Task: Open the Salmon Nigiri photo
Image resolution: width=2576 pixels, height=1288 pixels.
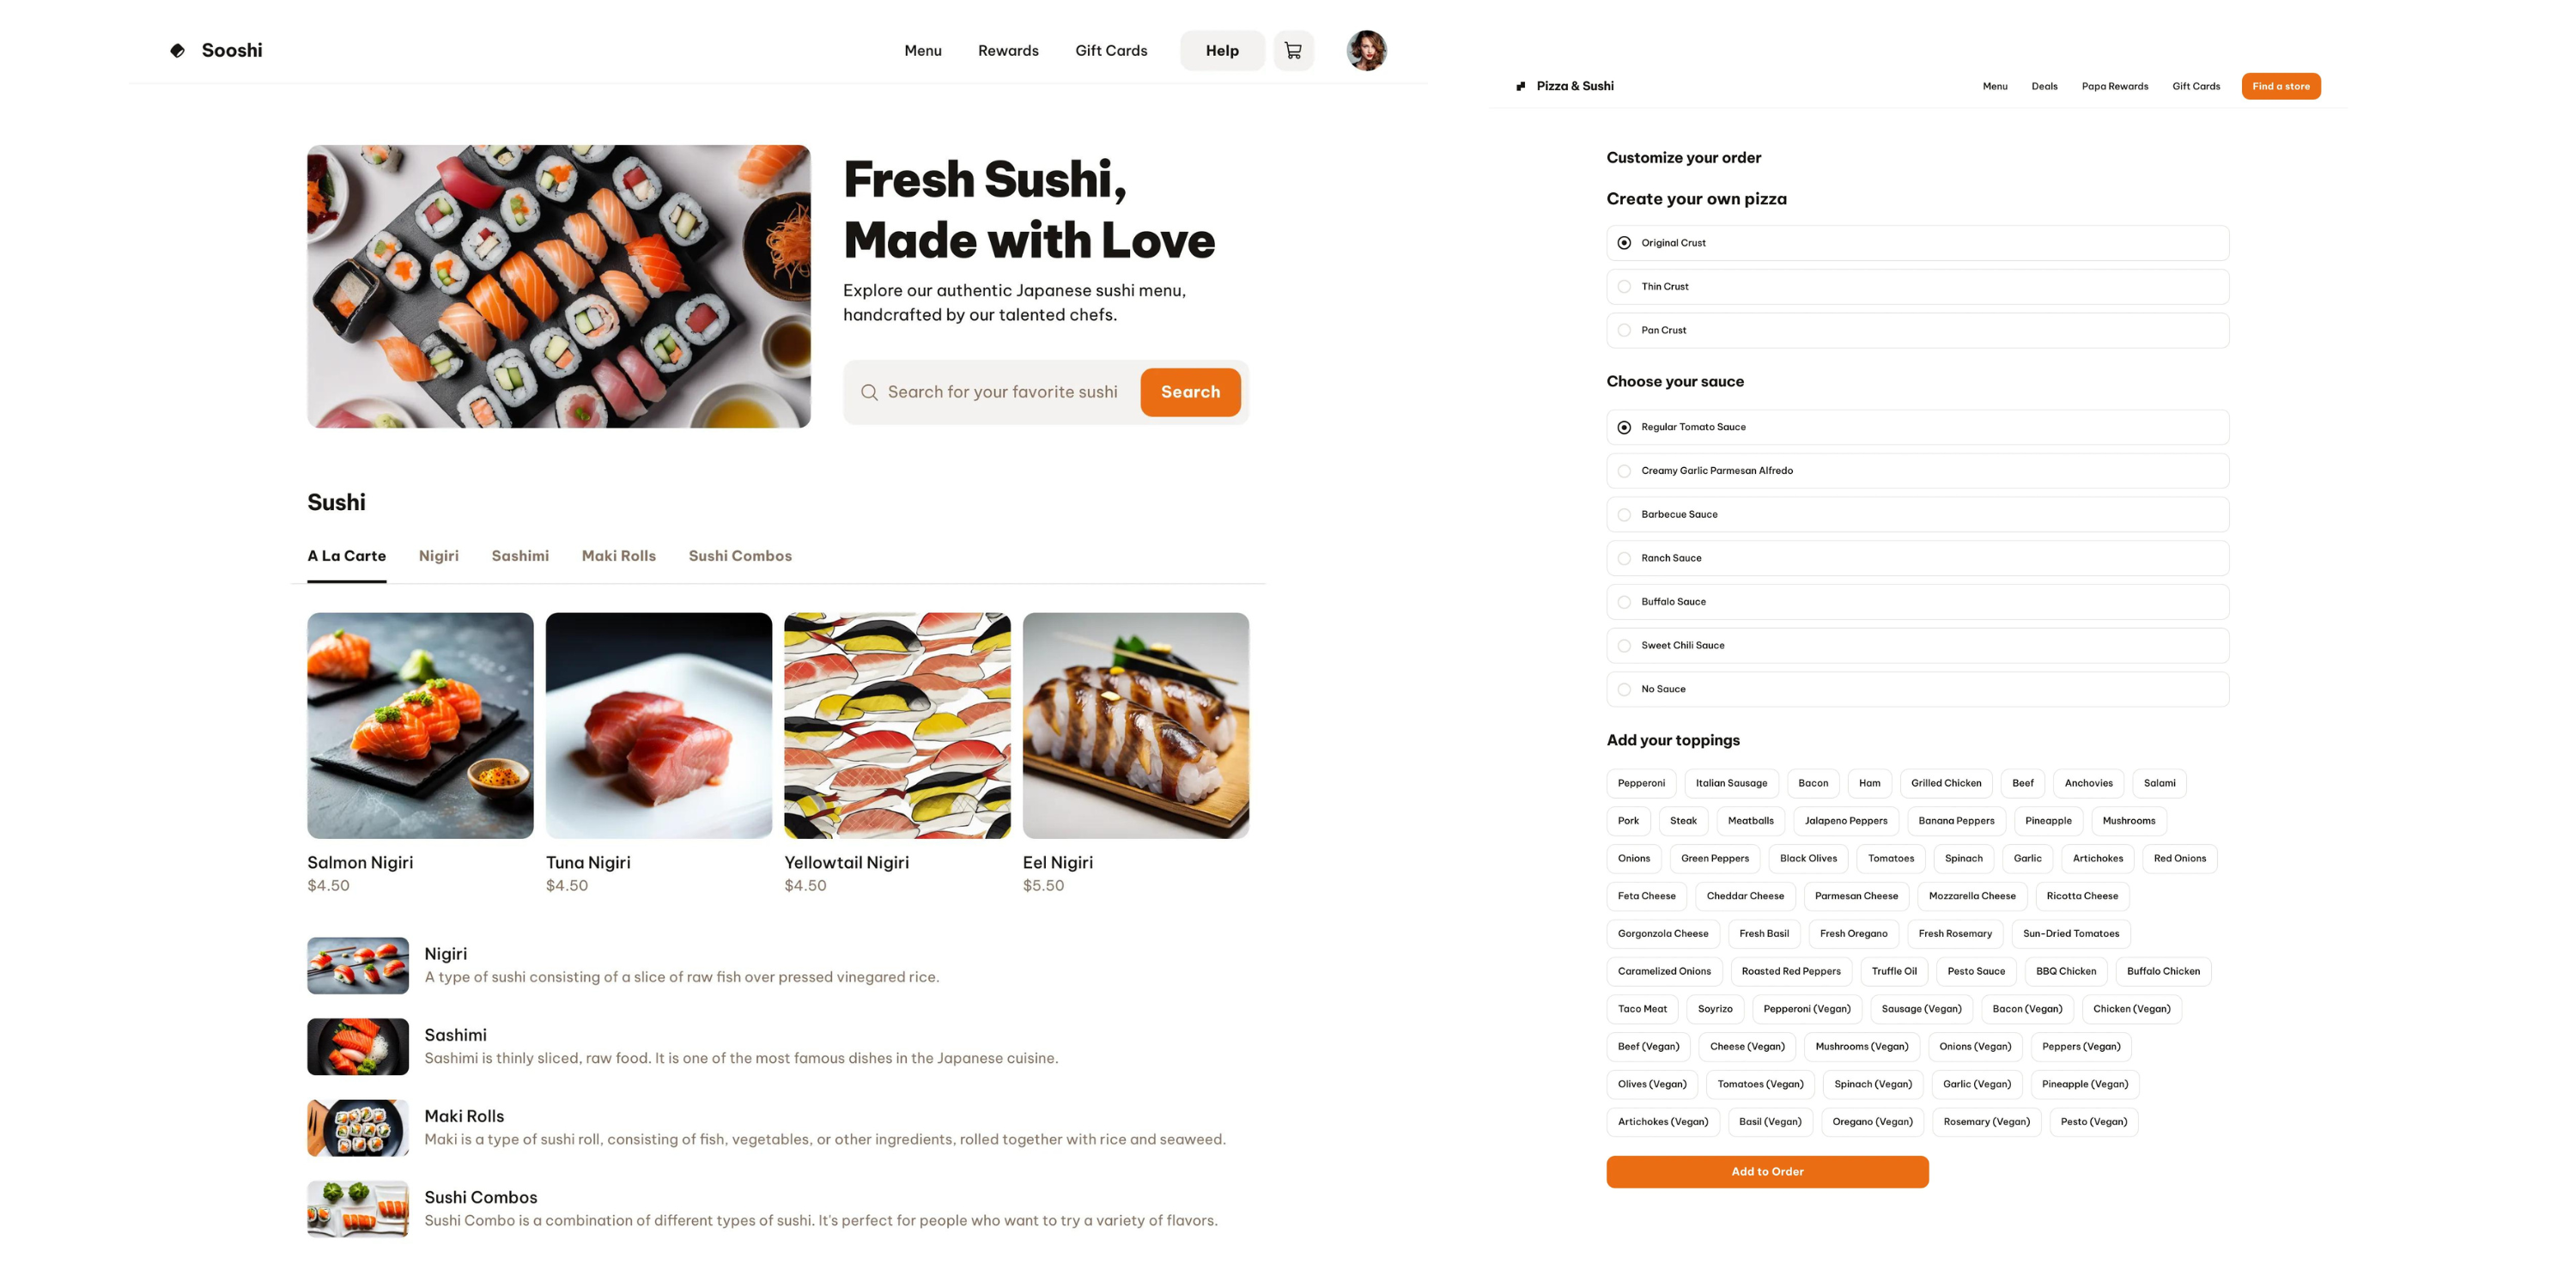Action: click(x=420, y=725)
